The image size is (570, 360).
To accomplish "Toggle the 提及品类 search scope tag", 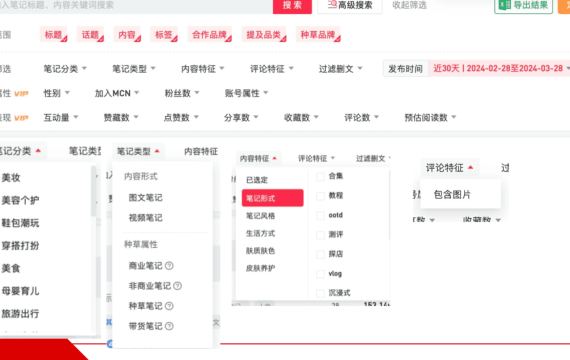I will point(264,35).
